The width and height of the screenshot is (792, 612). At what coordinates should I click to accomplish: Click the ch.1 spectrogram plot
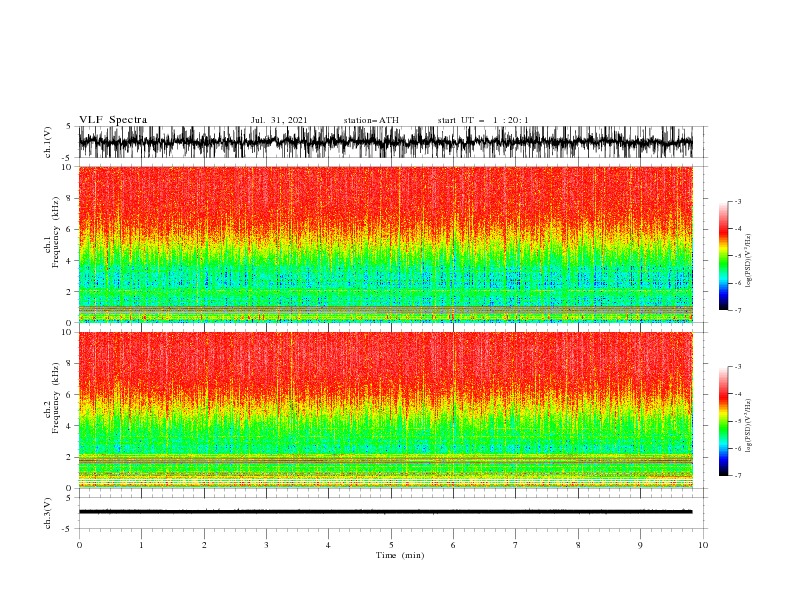click(385, 244)
